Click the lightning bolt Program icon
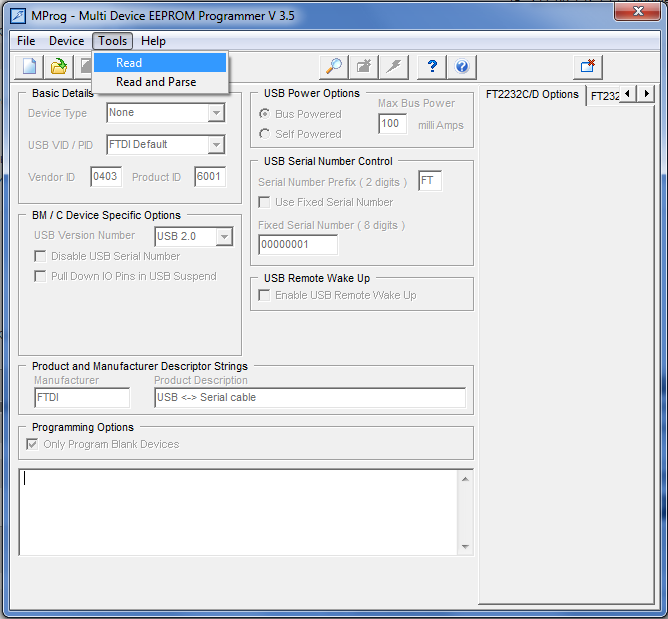The image size is (668, 619). coord(395,67)
